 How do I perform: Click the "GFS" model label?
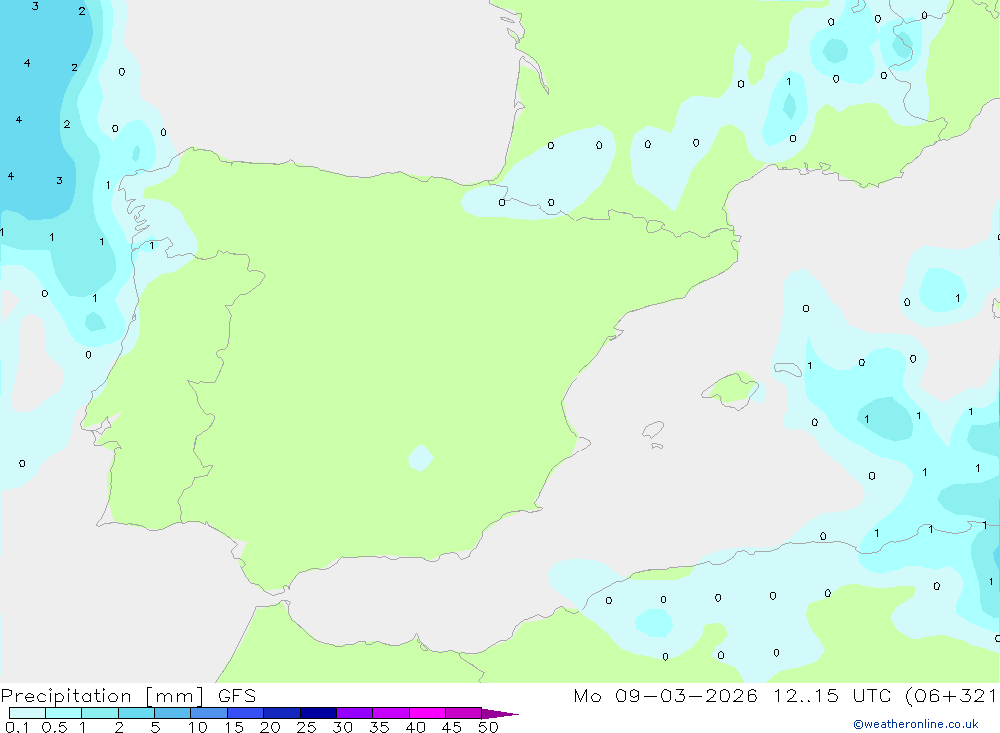tap(237, 695)
